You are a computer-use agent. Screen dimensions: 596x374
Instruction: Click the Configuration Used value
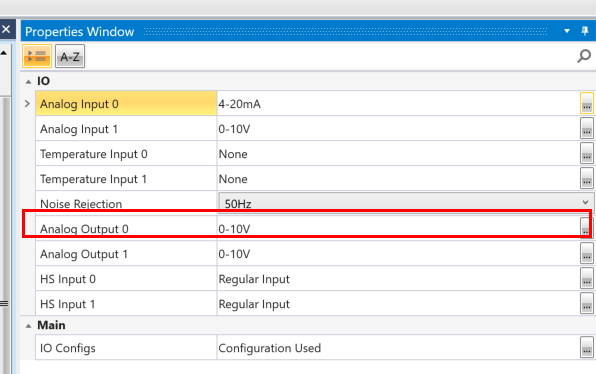click(x=269, y=348)
